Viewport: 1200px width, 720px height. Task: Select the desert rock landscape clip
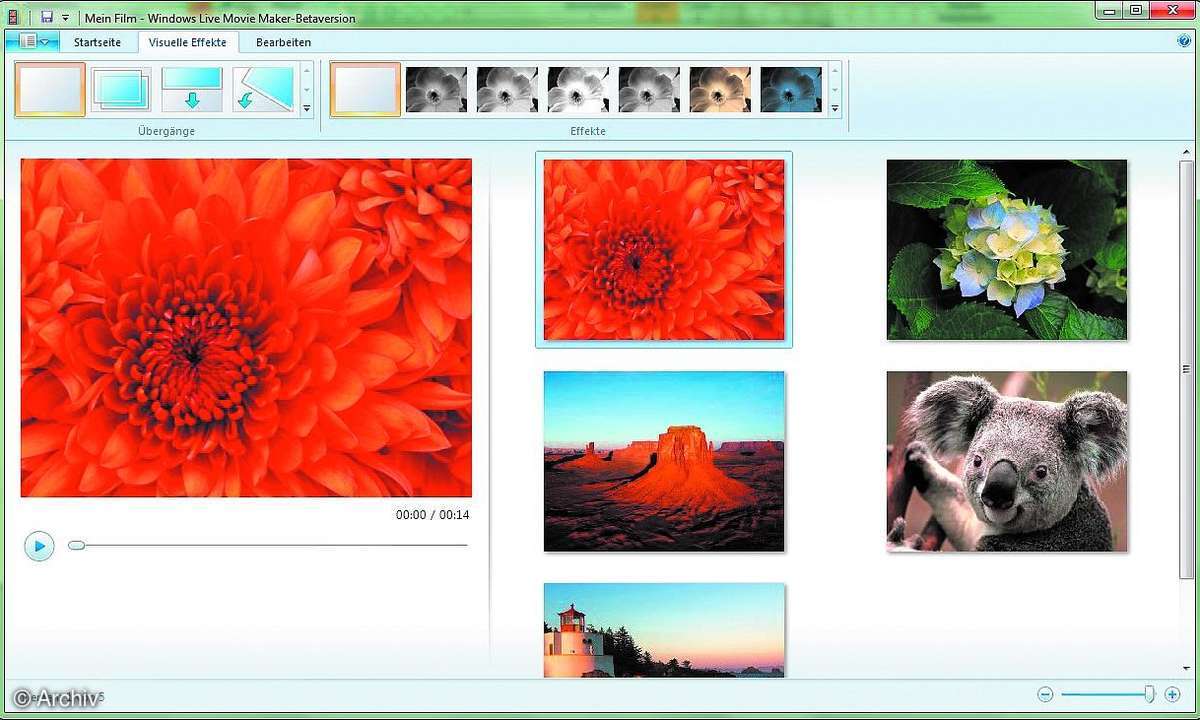pyautogui.click(x=664, y=461)
